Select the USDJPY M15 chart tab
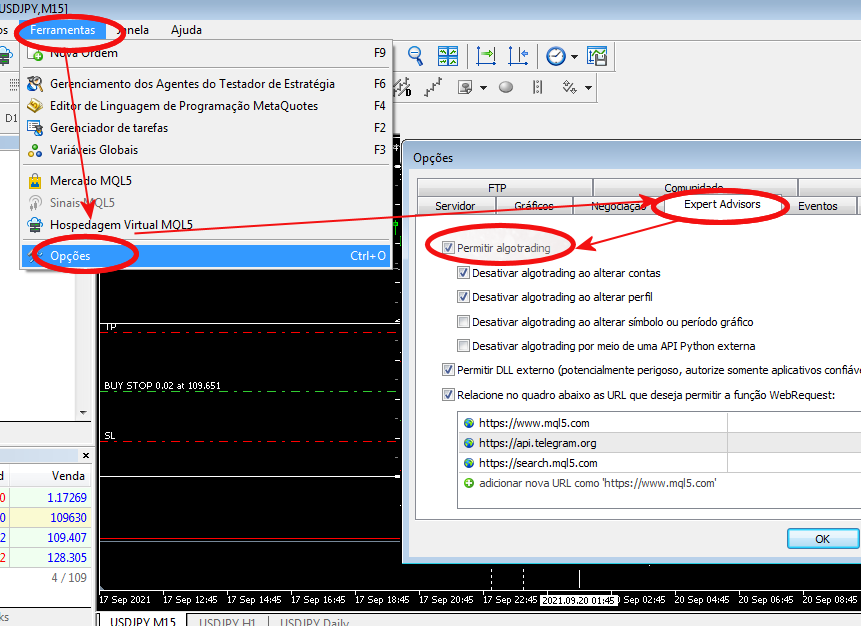This screenshot has width=861, height=626. pyautogui.click(x=143, y=621)
